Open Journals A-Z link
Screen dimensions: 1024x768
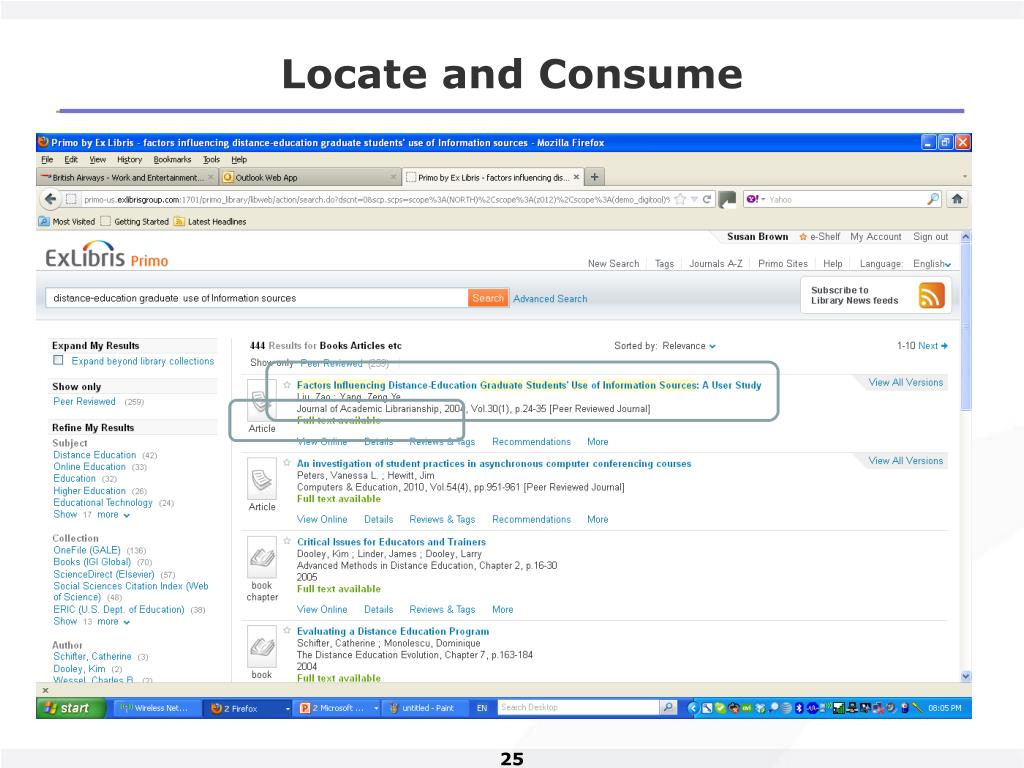pyautogui.click(x=716, y=264)
